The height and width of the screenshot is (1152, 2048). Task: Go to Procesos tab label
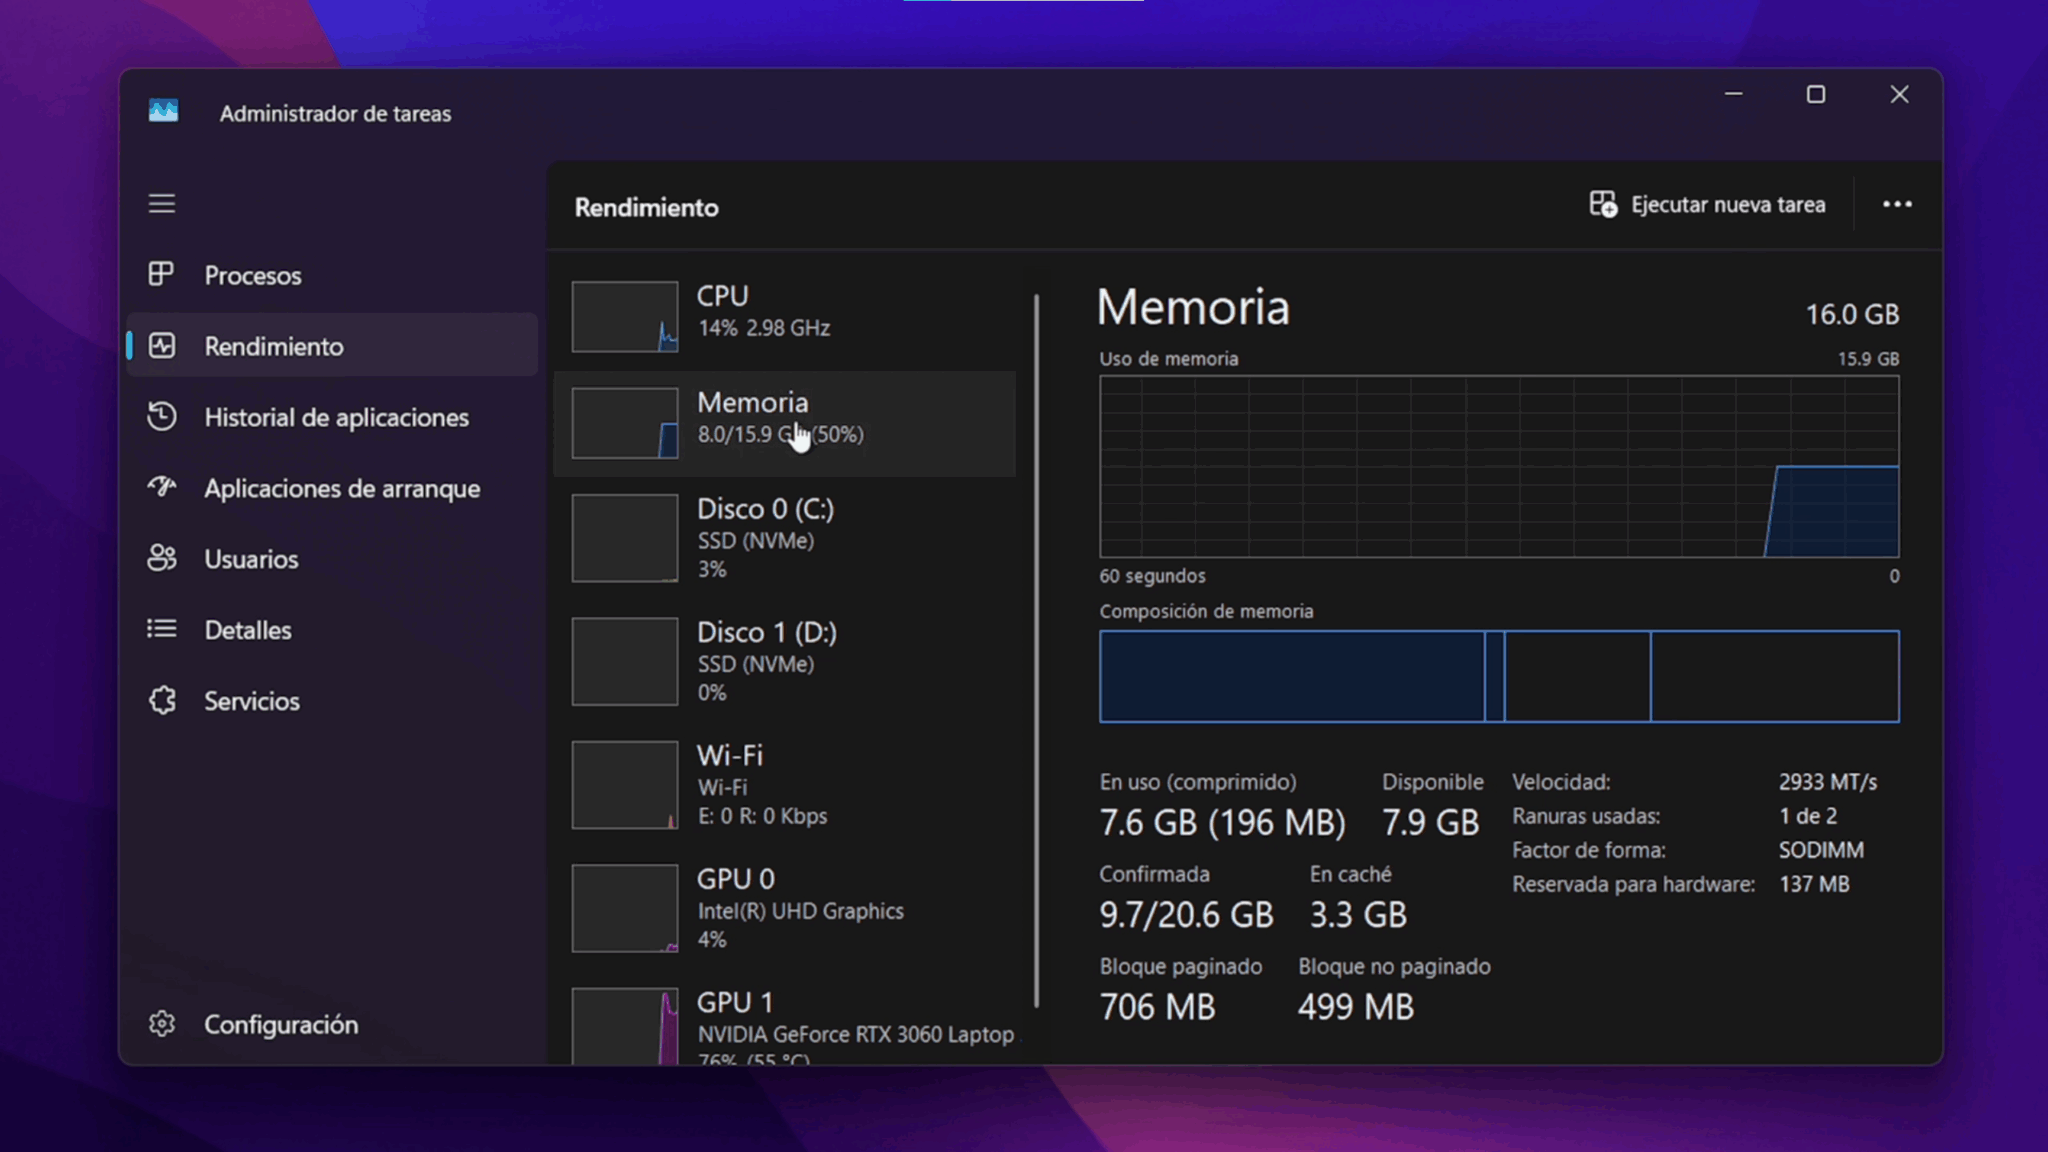(253, 275)
